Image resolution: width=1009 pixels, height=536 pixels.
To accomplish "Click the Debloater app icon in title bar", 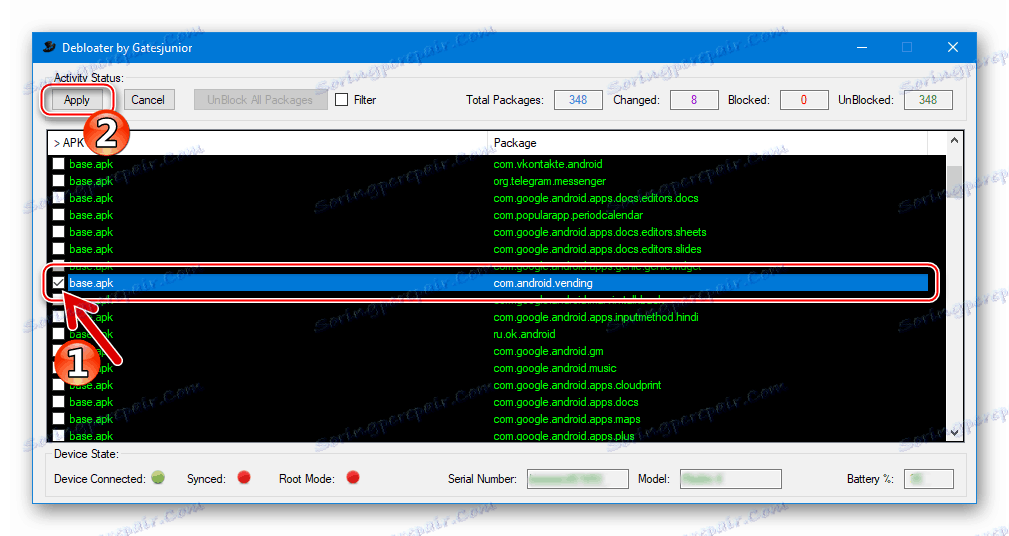I will point(49,47).
